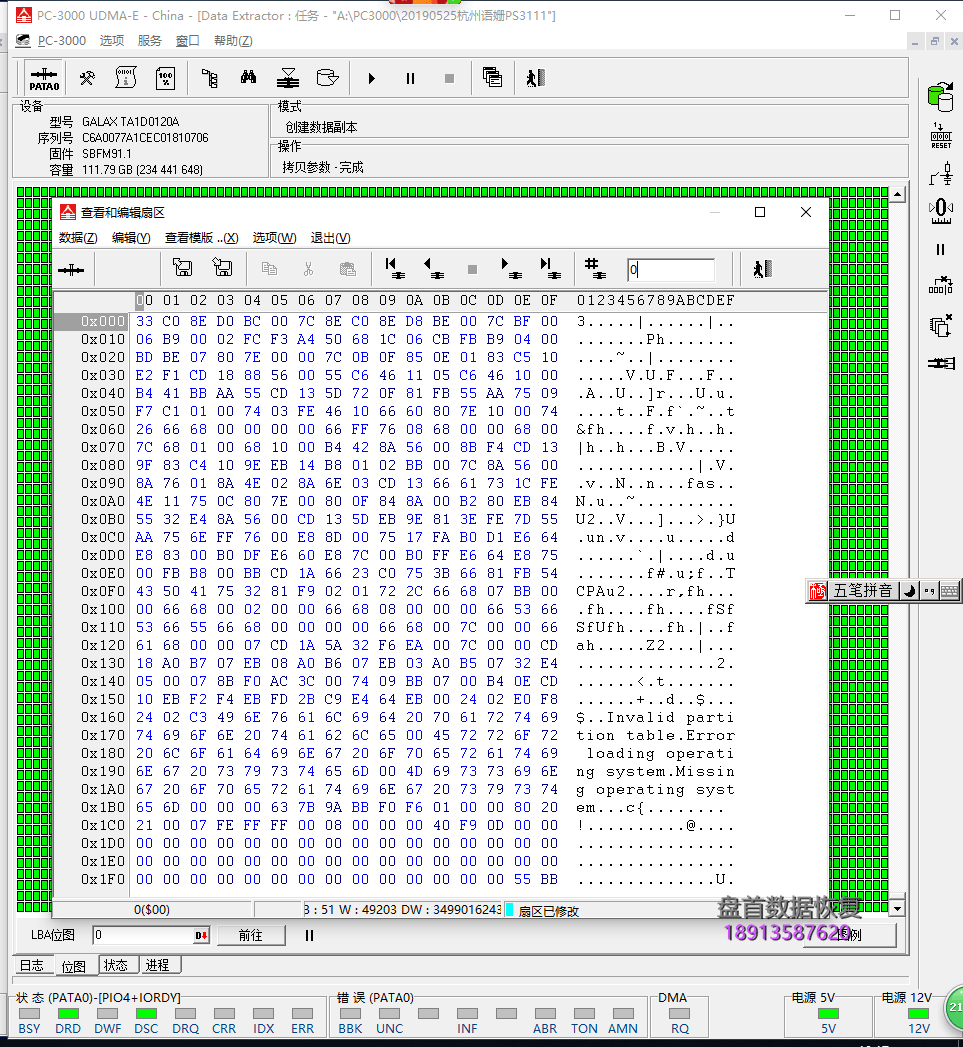This screenshot has width=963, height=1047.
Task: Click the pause icon in right sidebar
Action: pyautogui.click(x=940, y=249)
